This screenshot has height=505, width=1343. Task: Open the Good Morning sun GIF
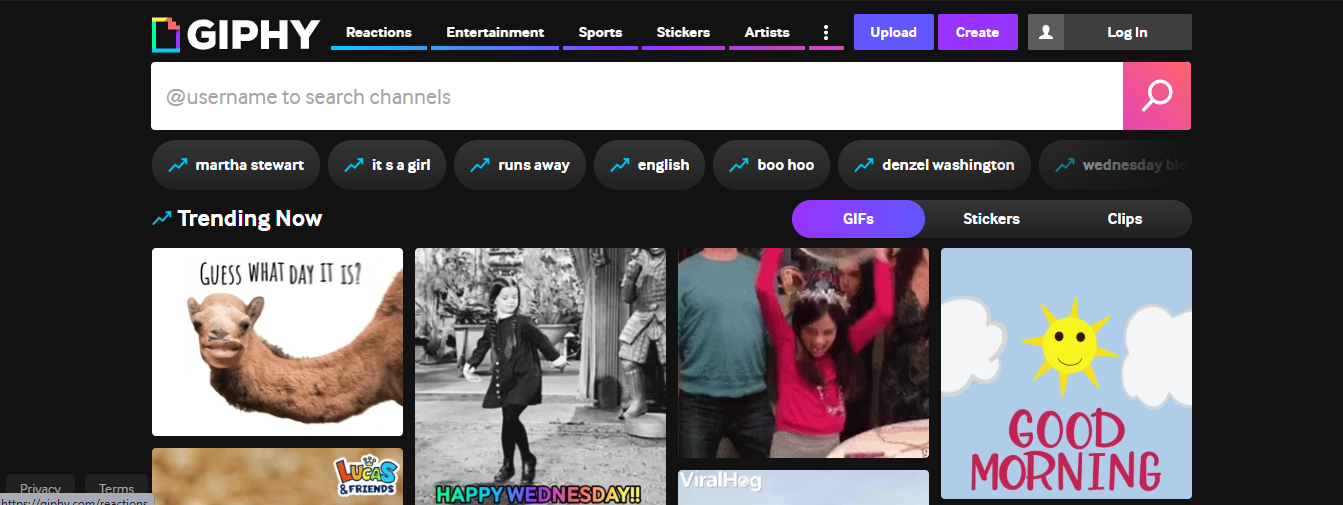[x=1066, y=373]
